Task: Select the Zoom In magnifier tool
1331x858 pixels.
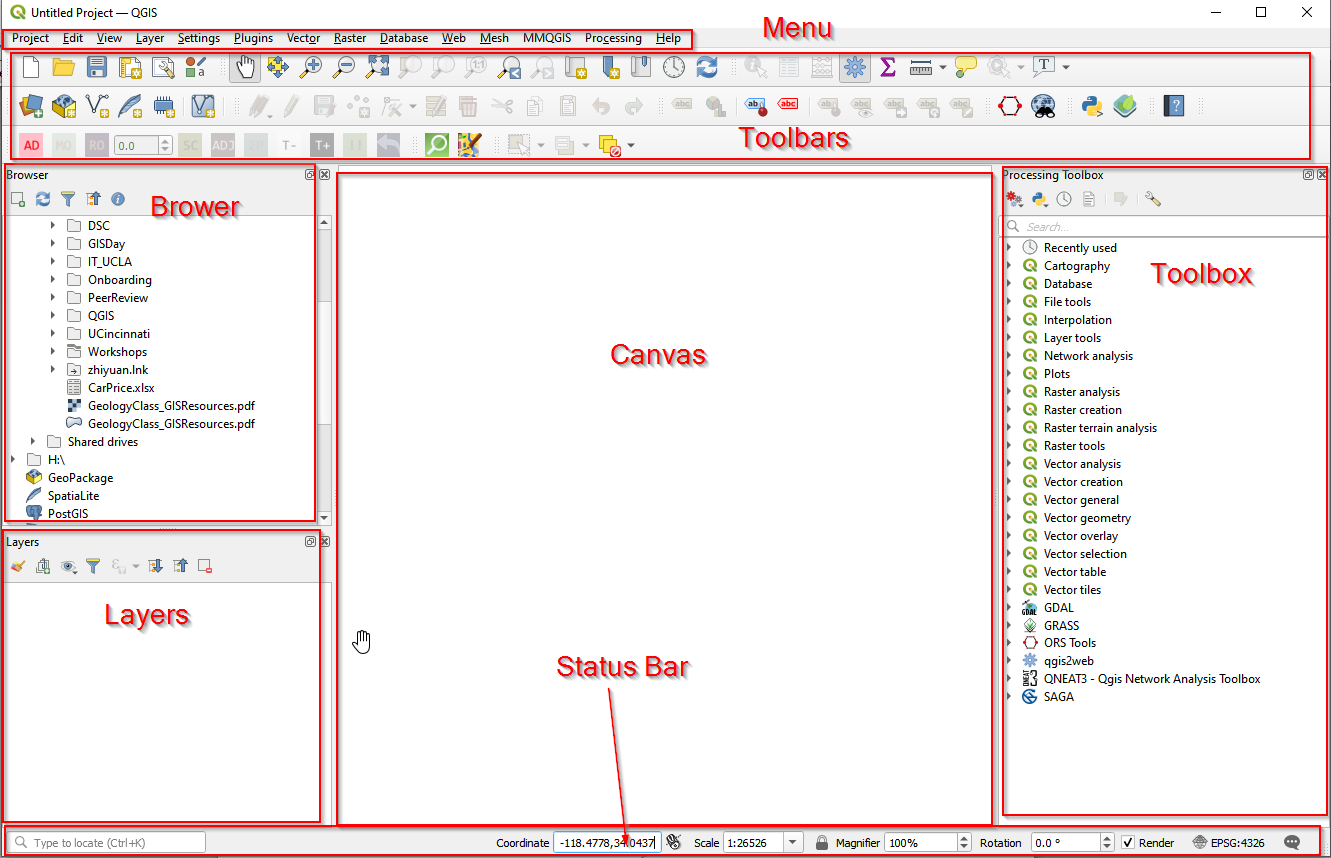Action: [x=311, y=67]
